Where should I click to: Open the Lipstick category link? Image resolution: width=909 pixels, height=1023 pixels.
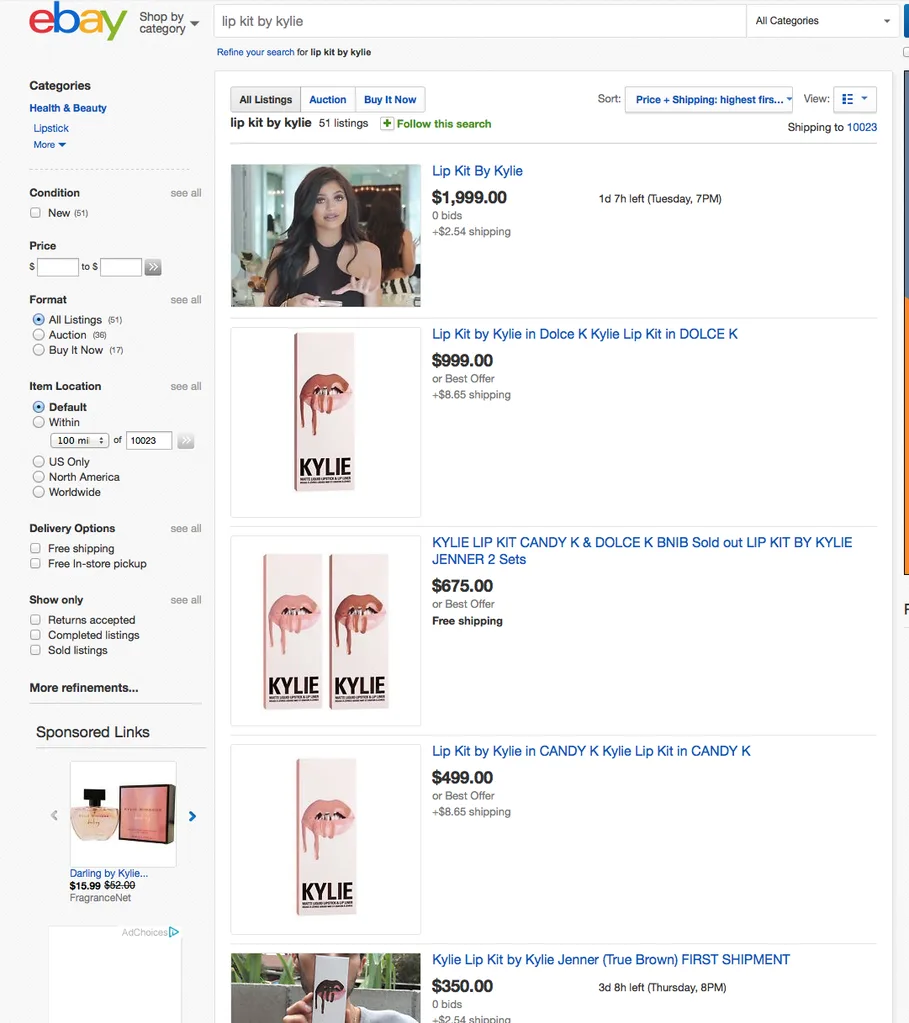click(51, 128)
